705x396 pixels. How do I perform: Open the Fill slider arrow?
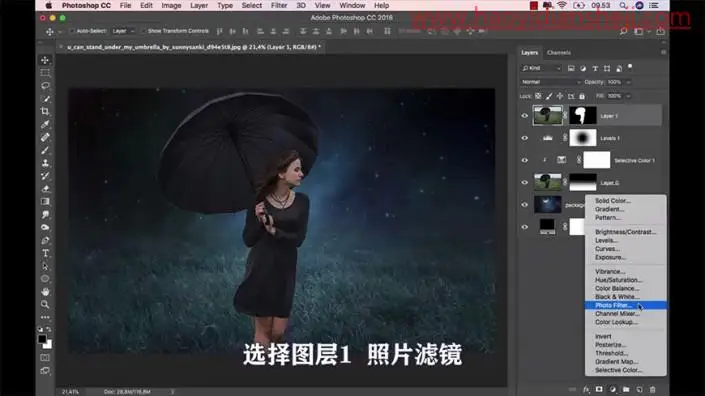click(629, 96)
